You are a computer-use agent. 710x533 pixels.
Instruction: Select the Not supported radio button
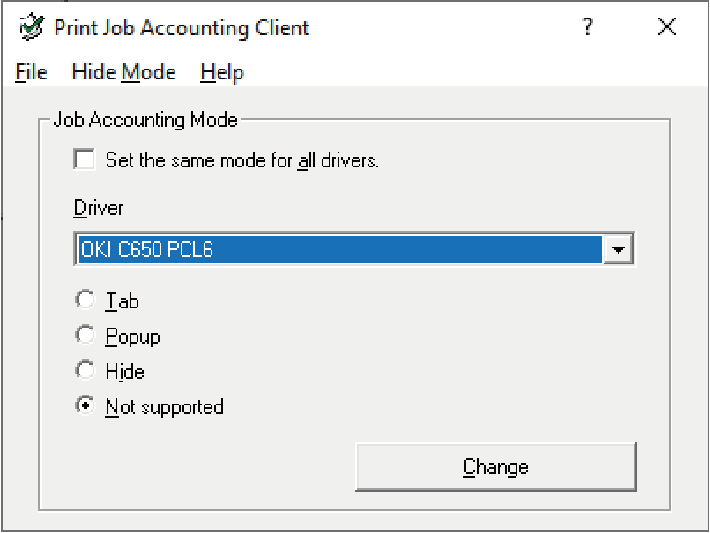(85, 407)
